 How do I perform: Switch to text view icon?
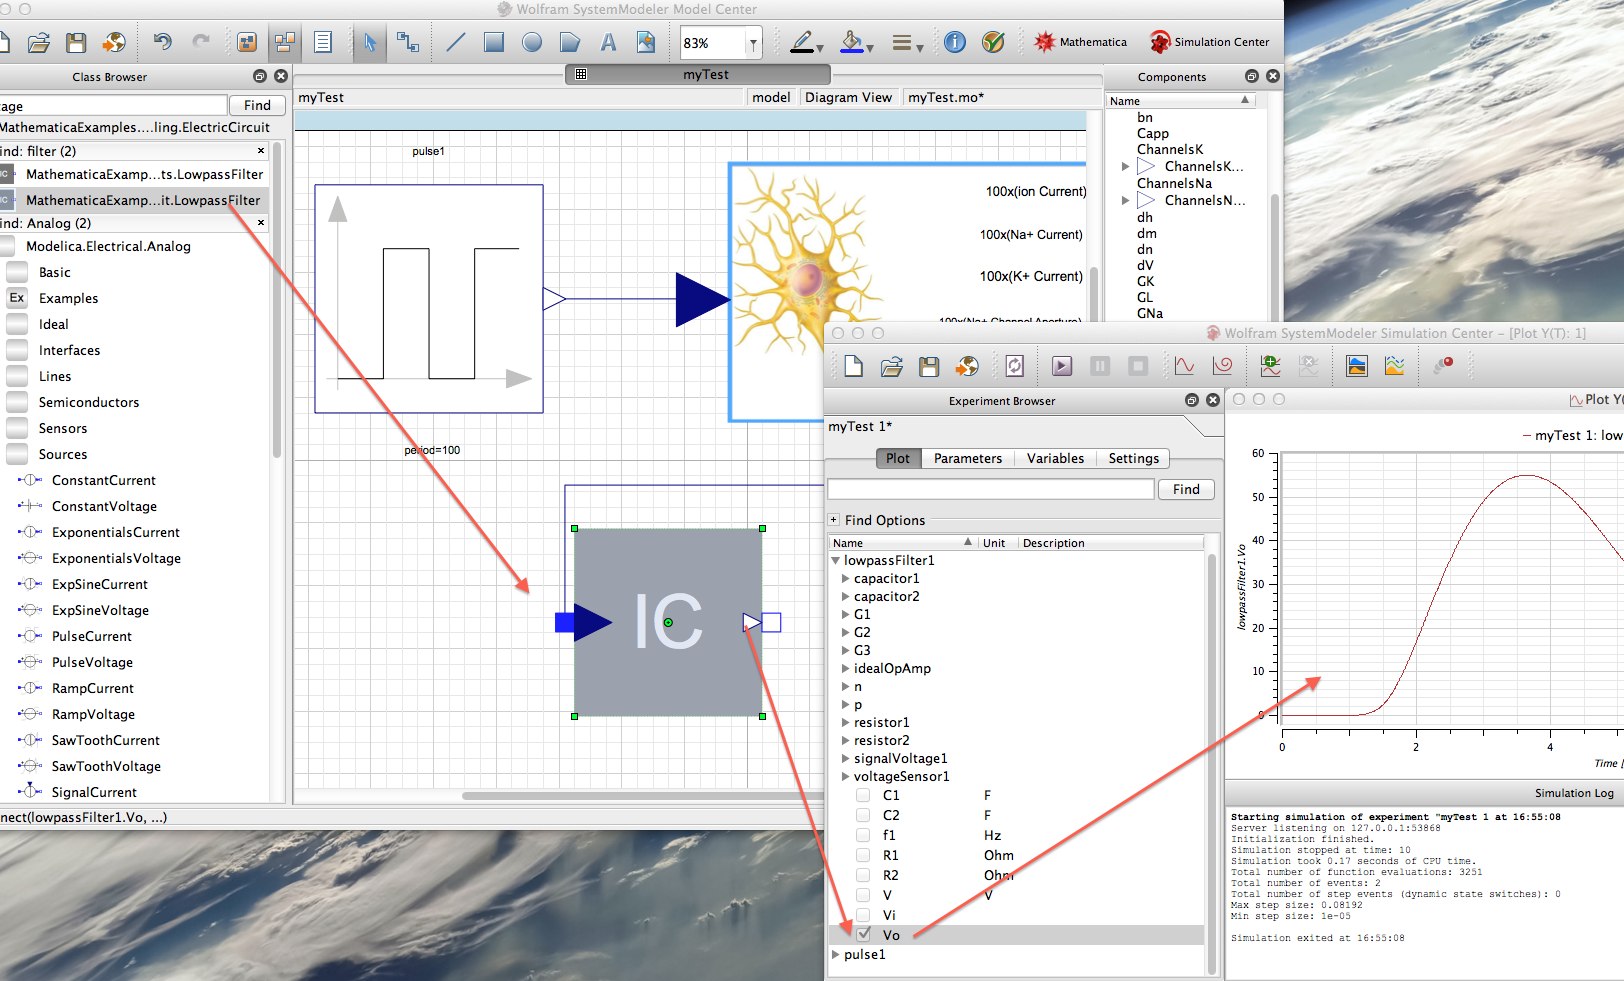323,42
